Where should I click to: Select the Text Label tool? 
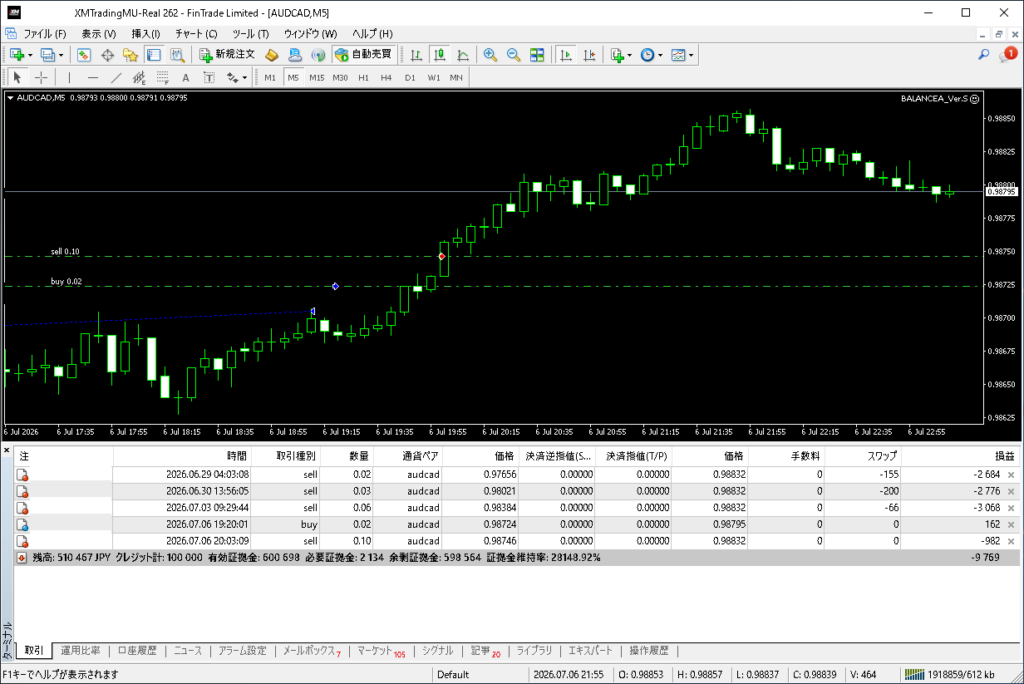[209, 78]
